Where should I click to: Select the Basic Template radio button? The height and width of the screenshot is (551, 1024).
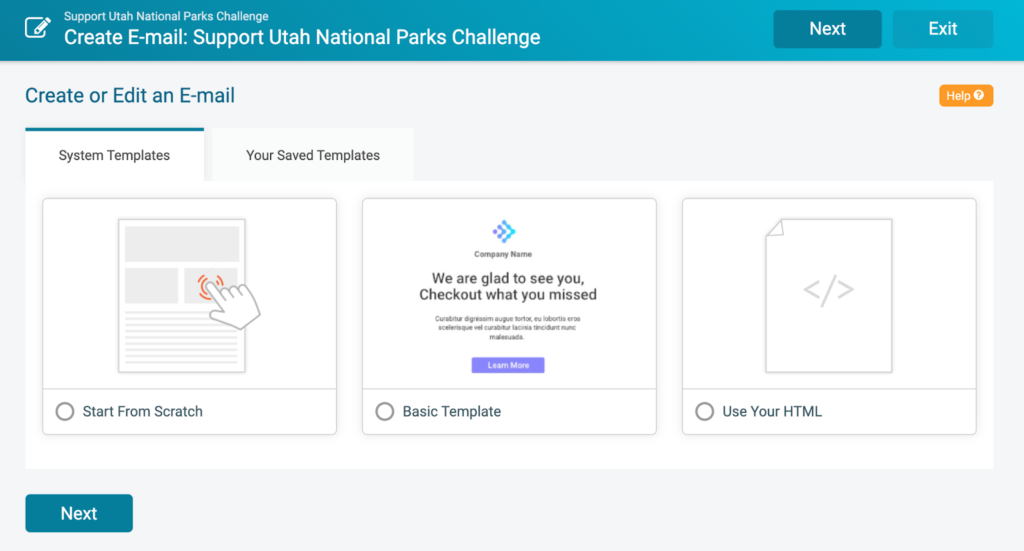pos(385,411)
